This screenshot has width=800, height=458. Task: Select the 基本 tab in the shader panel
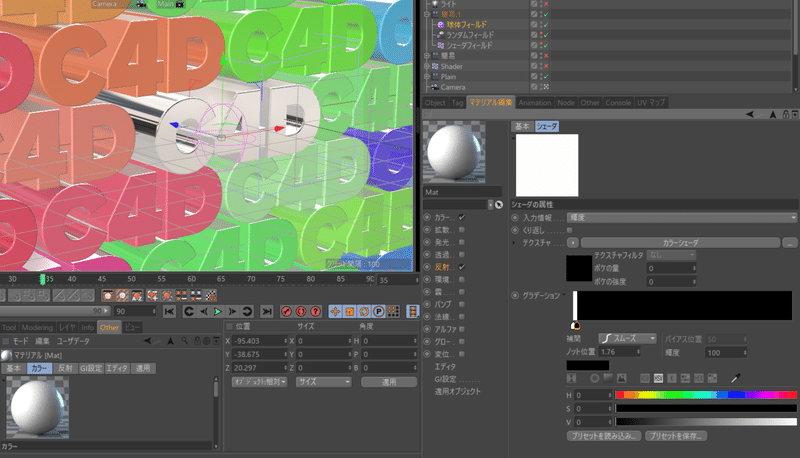522,126
